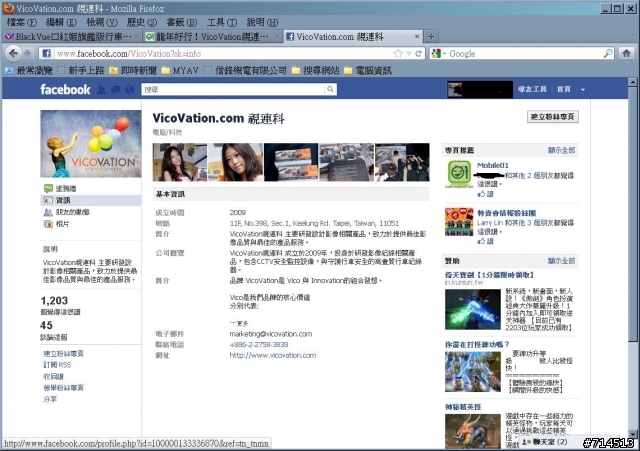Open the 歷史 (History) menu
The height and width of the screenshot is (451, 640).
pos(142,22)
